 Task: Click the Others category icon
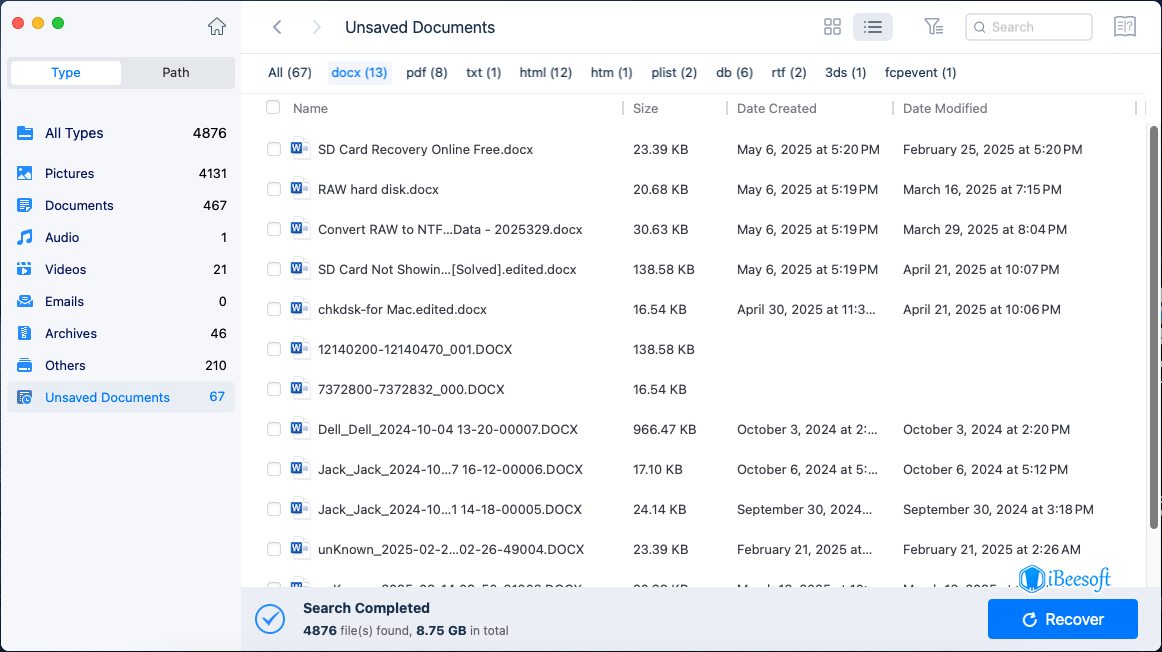click(x=24, y=365)
